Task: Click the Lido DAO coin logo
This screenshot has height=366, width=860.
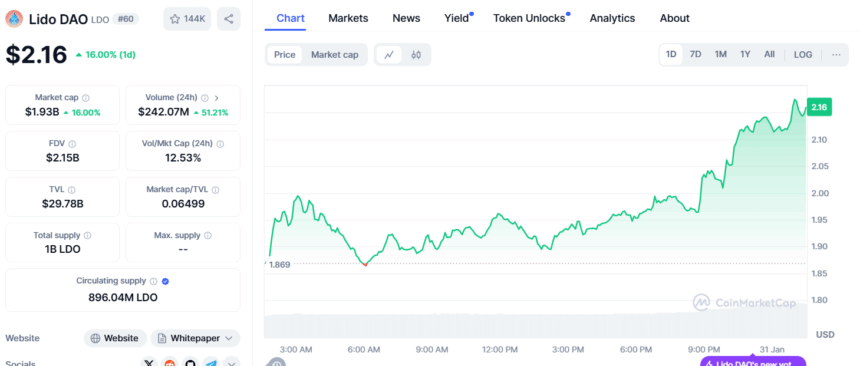Action: (14, 19)
